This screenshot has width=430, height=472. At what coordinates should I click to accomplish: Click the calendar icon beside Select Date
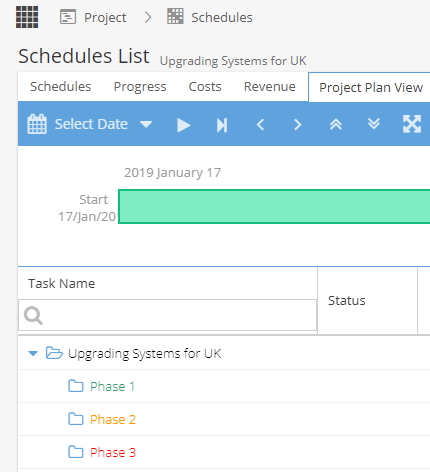point(37,124)
